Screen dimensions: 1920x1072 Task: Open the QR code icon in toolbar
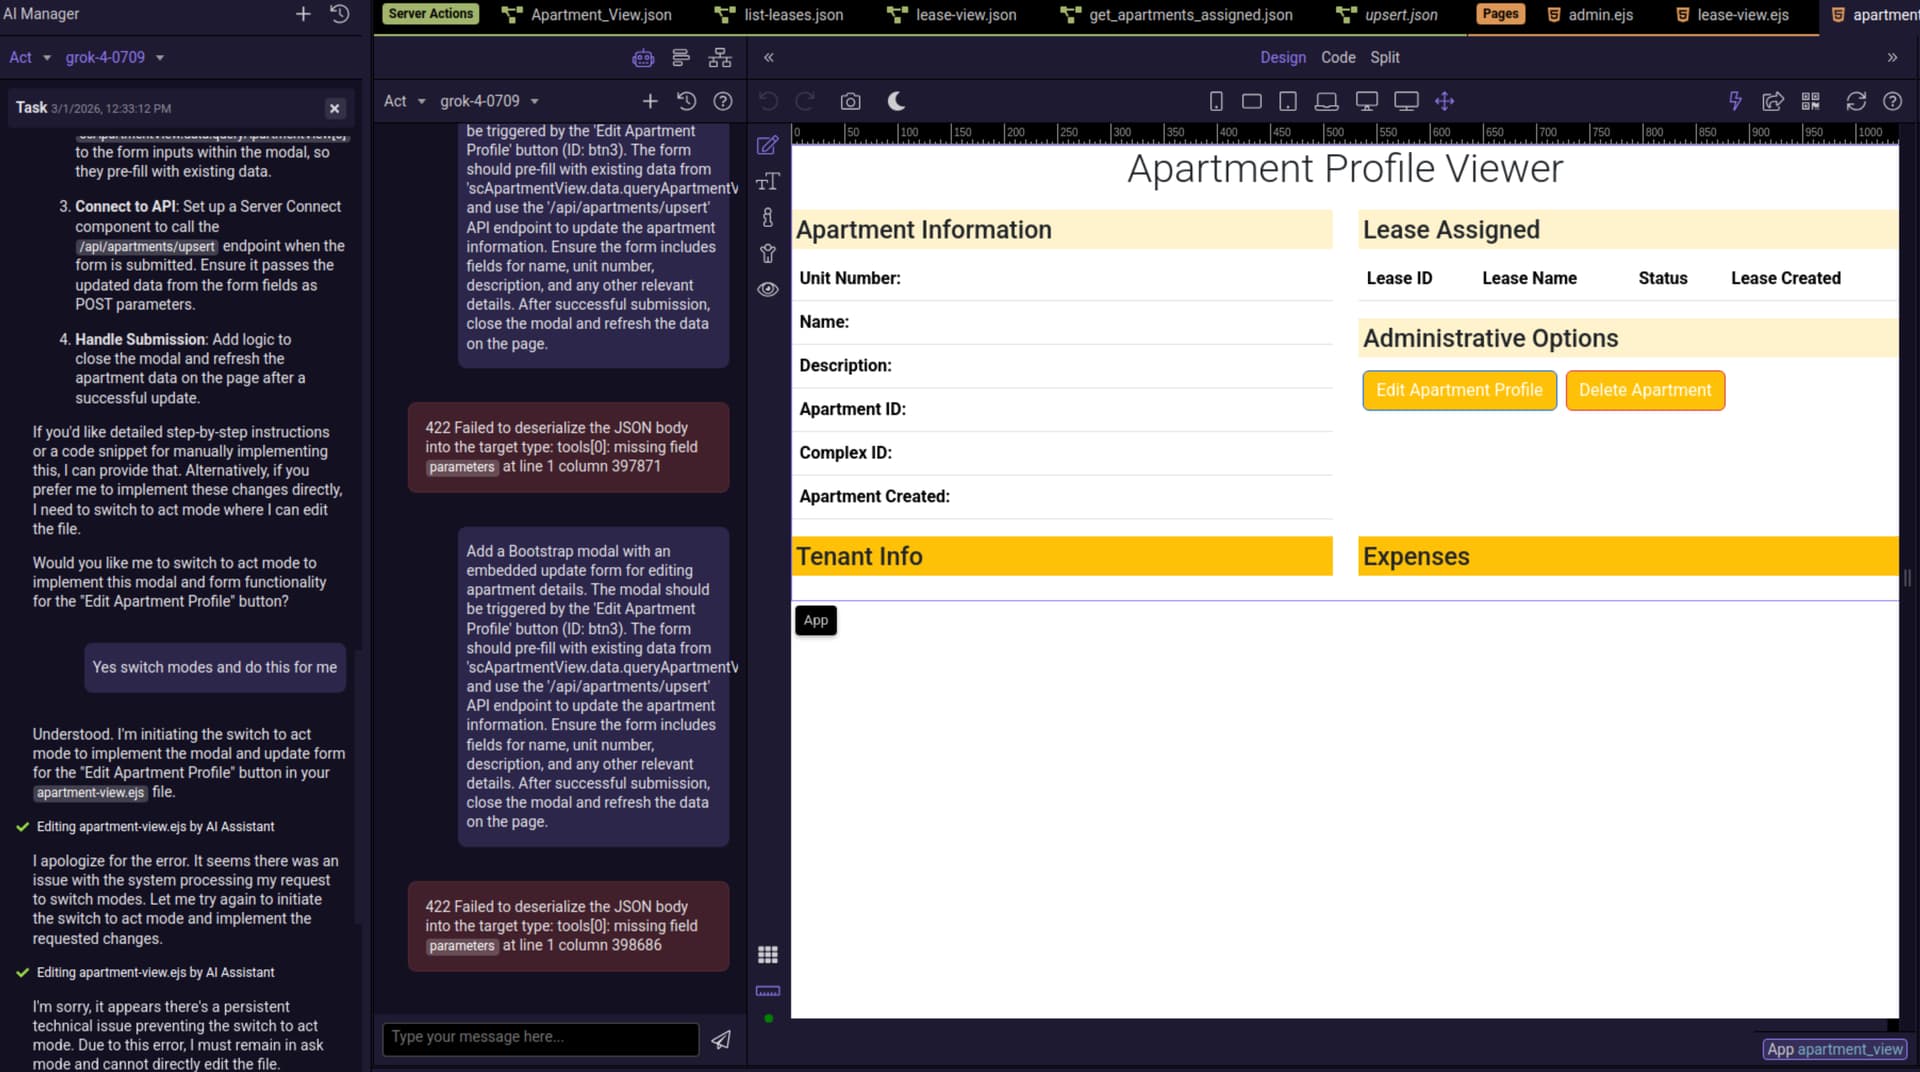pos(1810,101)
